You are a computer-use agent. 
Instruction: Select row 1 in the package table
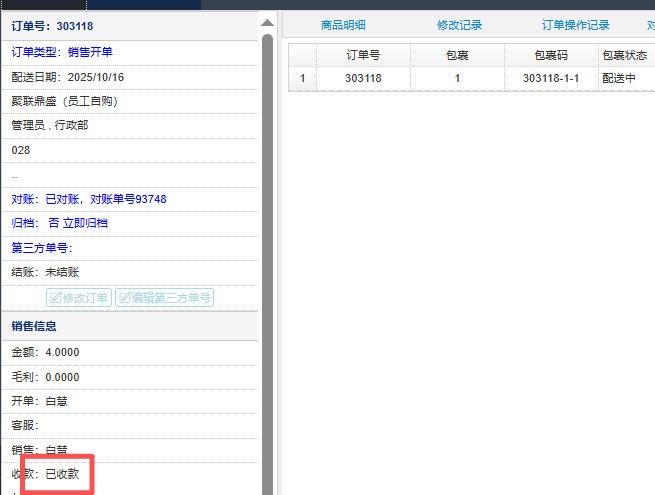[x=302, y=78]
